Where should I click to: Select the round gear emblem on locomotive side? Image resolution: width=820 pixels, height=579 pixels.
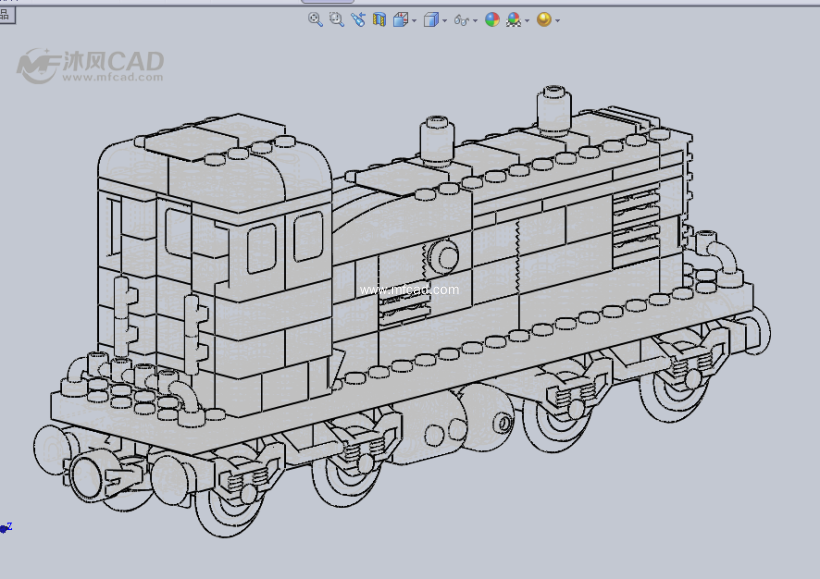(442, 255)
